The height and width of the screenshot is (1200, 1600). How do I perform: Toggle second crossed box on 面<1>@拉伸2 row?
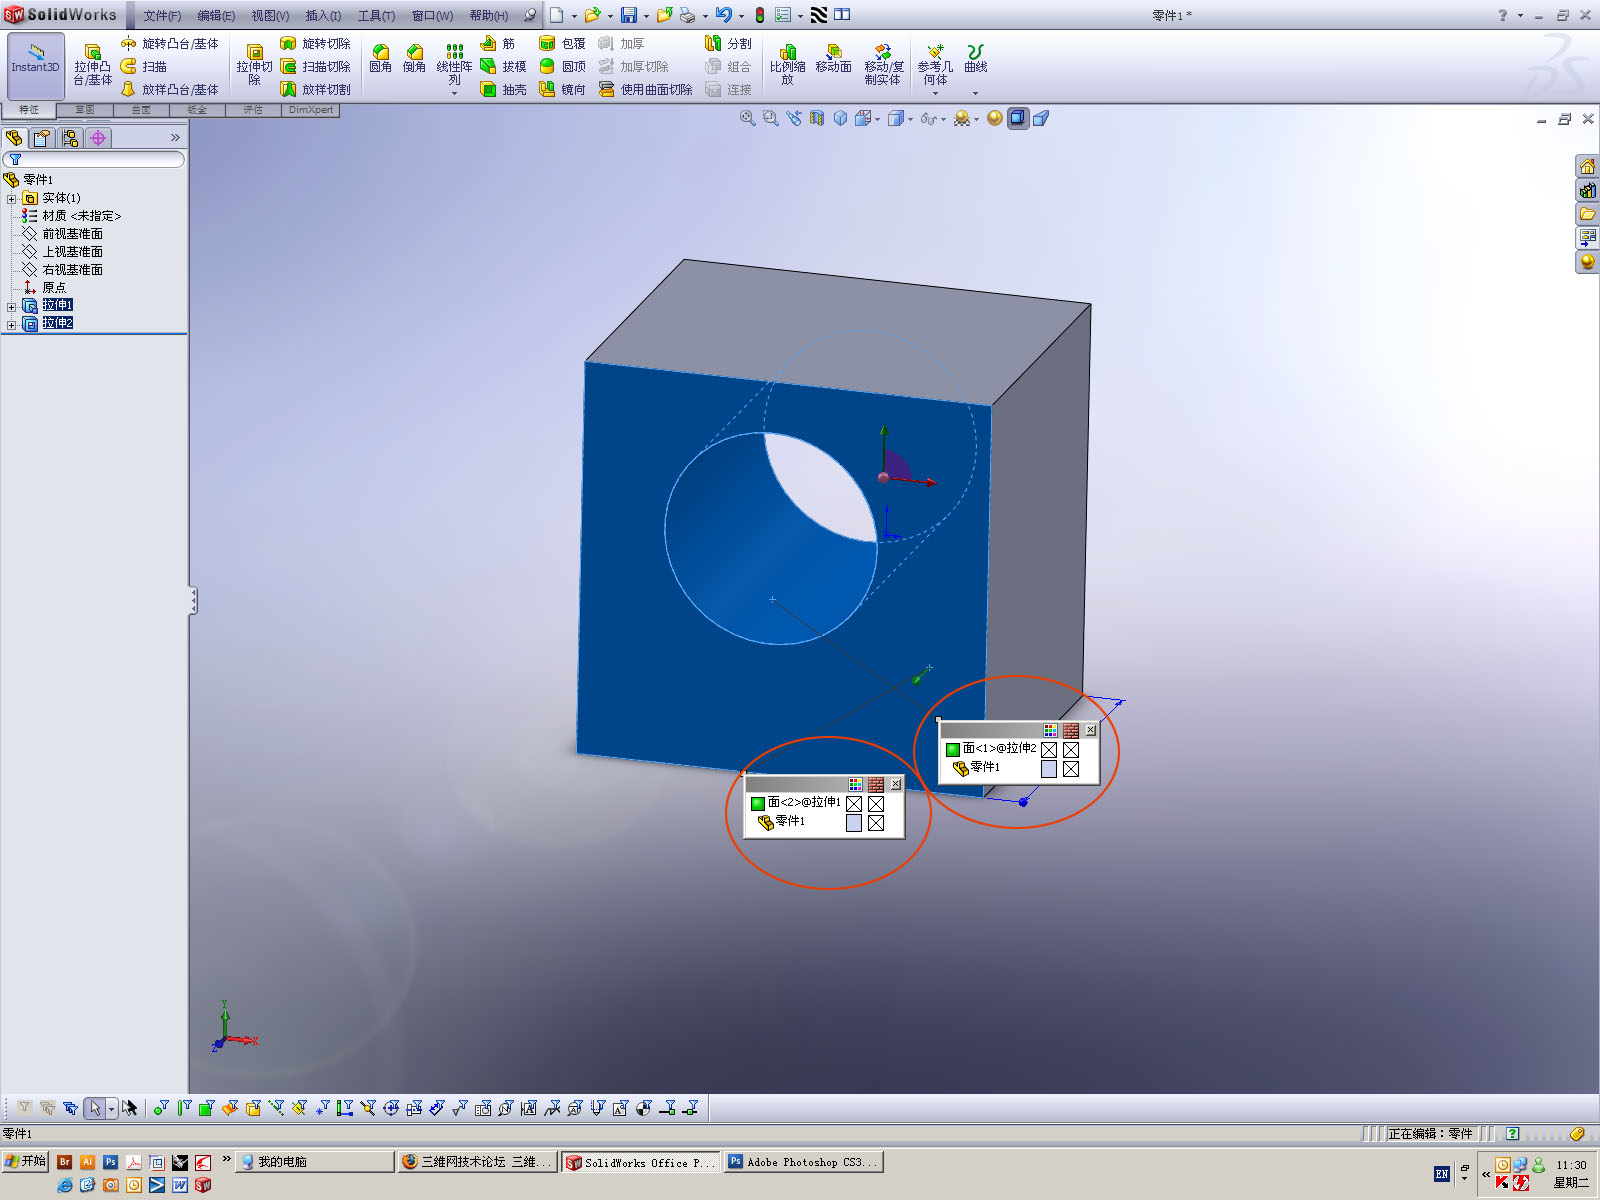pyautogui.click(x=1071, y=750)
